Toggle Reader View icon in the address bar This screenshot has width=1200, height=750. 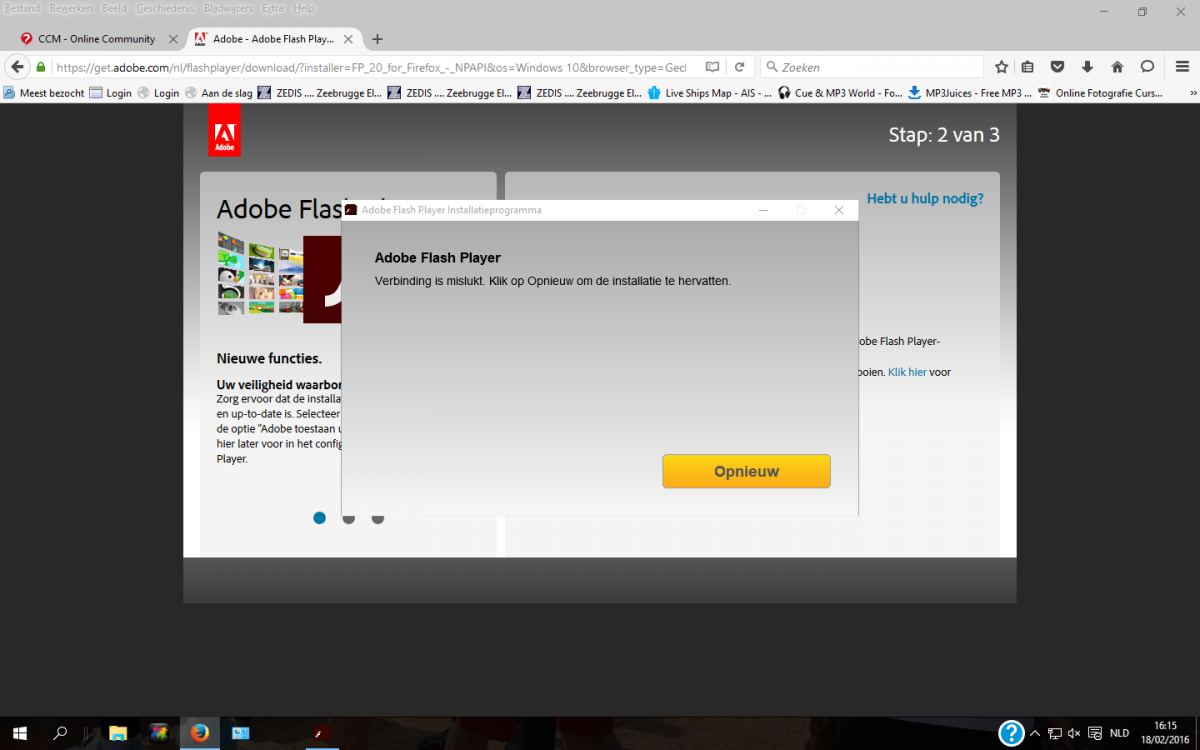(712, 67)
